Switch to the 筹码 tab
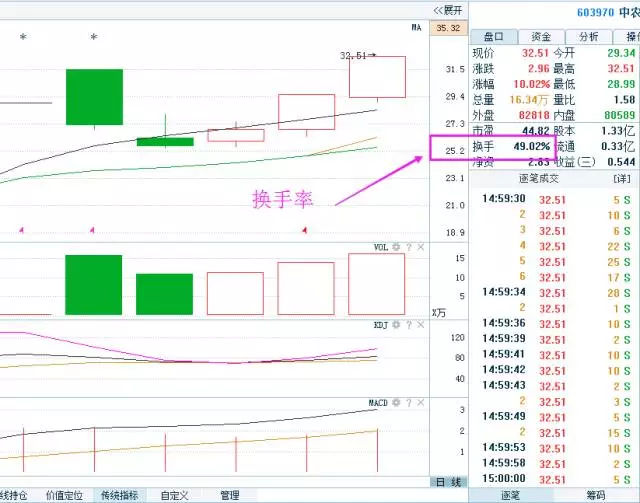Viewport: 640px width, 503px height. tap(596, 495)
